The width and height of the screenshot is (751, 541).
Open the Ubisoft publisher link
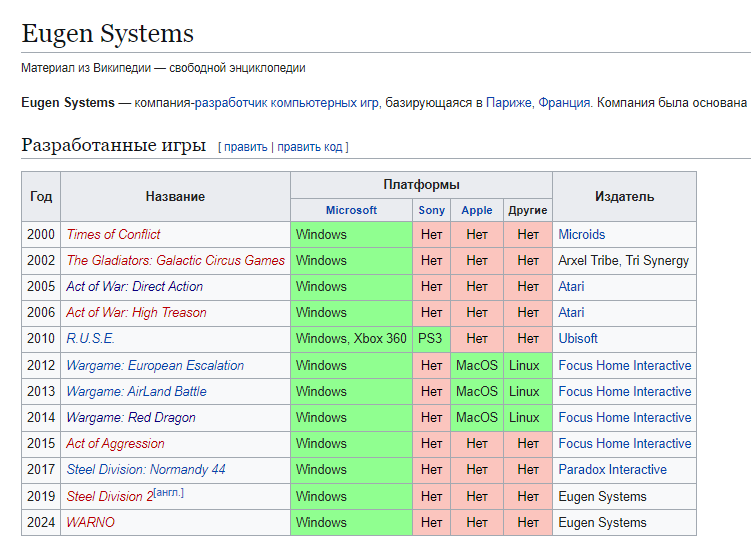[578, 338]
